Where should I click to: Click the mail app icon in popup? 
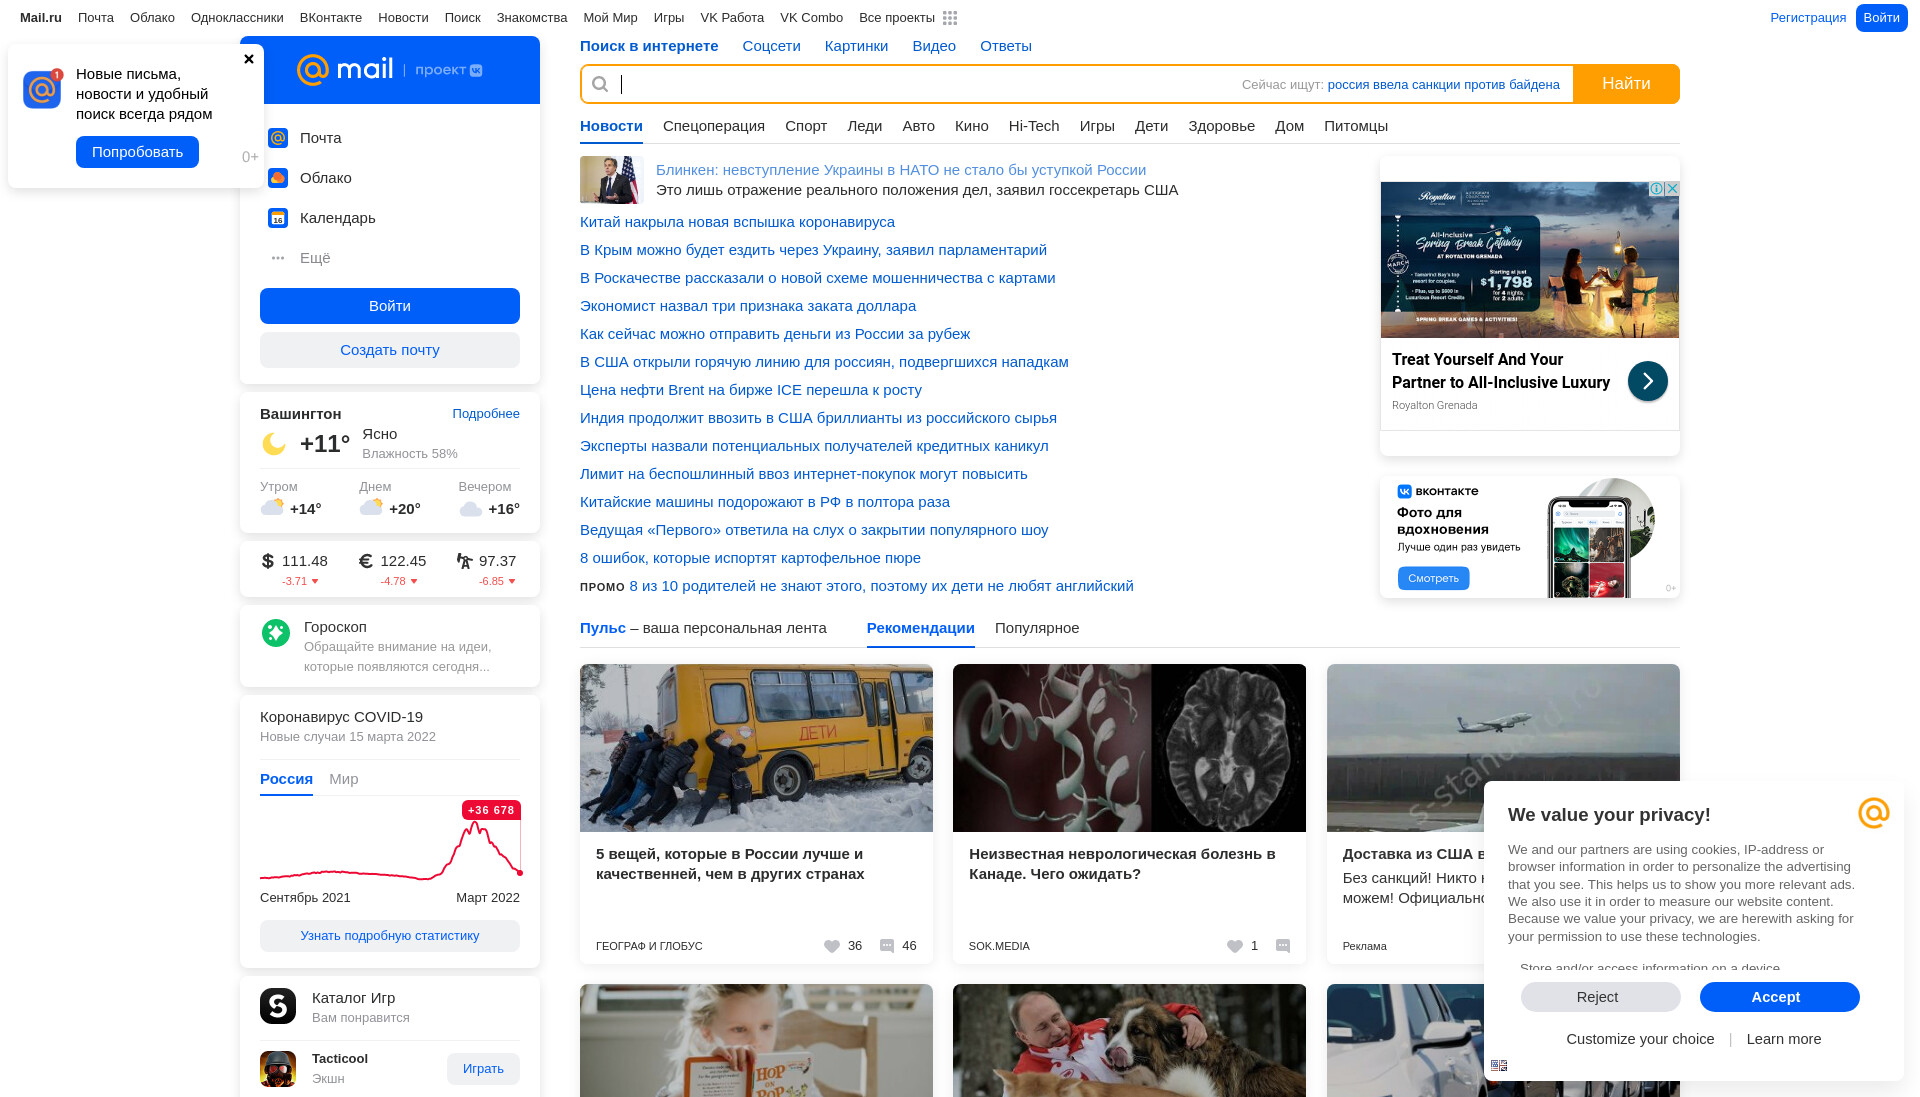pyautogui.click(x=42, y=90)
